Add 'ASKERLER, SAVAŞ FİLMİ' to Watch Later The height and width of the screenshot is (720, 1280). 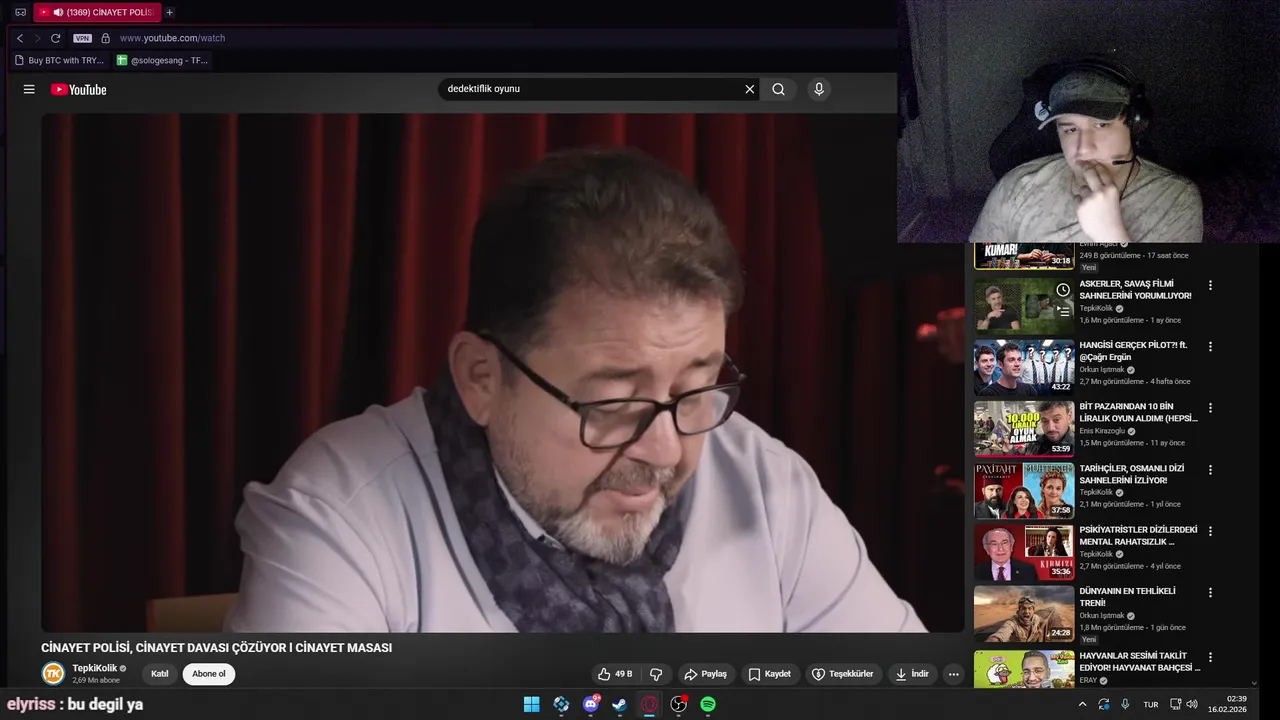pos(1063,290)
